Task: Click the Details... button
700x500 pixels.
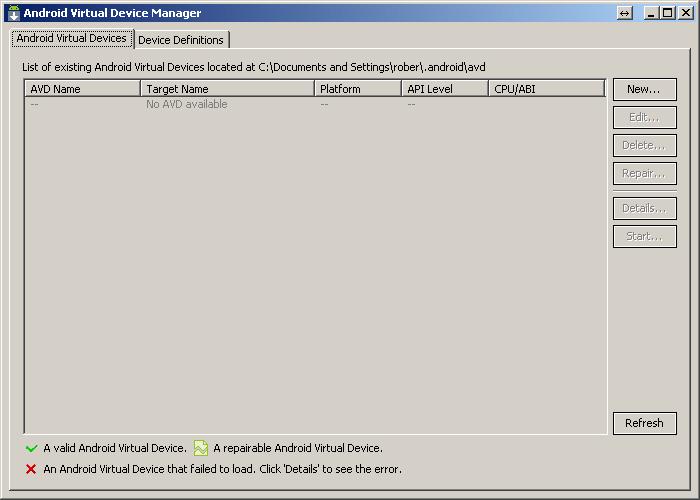Action: click(x=644, y=208)
